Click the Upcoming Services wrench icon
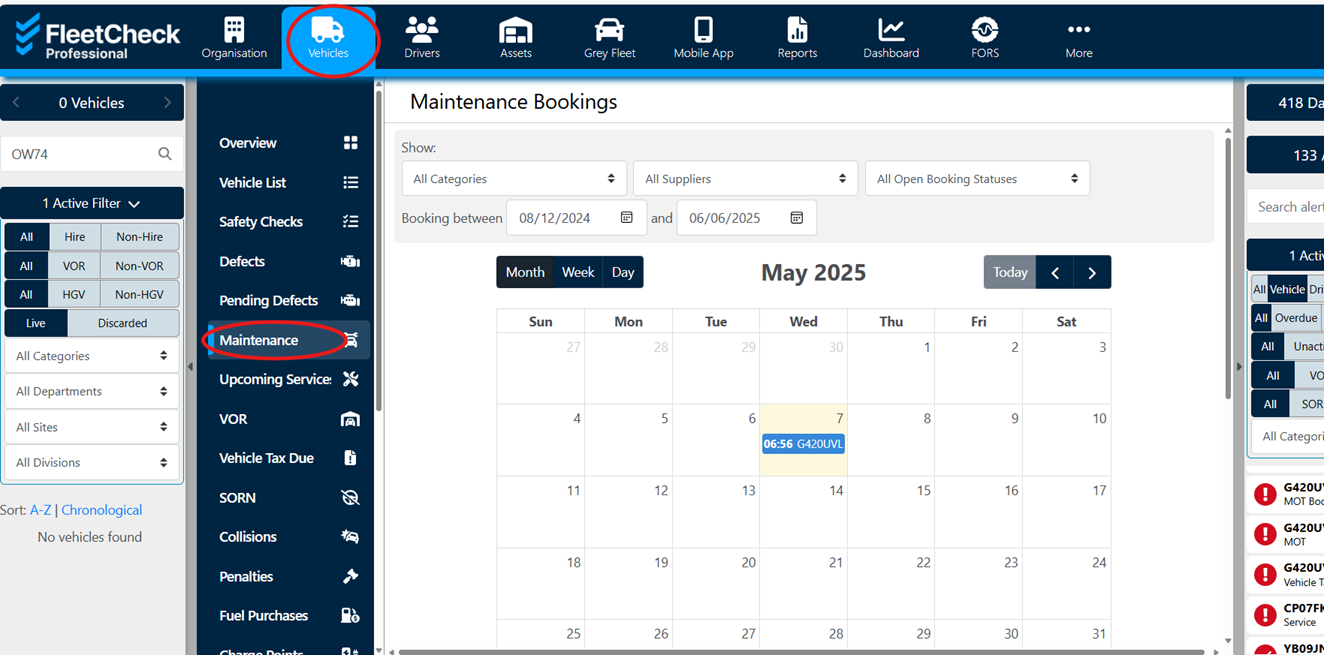Screen dimensions: 1324x655 (350, 379)
